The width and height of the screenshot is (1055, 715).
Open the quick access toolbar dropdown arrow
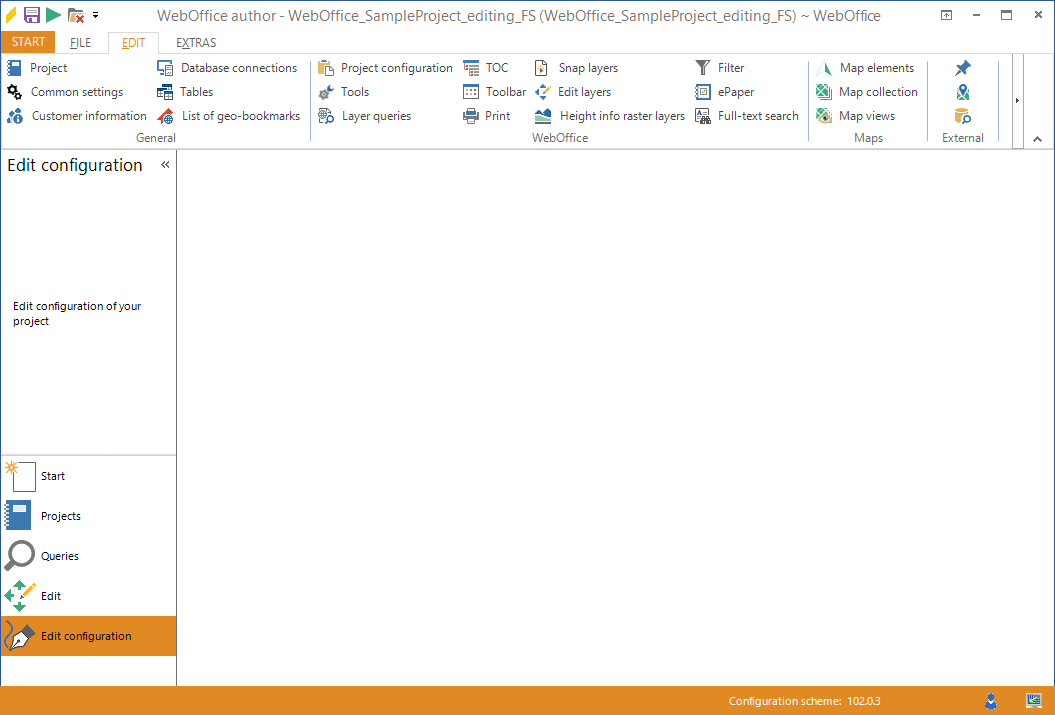click(x=96, y=14)
